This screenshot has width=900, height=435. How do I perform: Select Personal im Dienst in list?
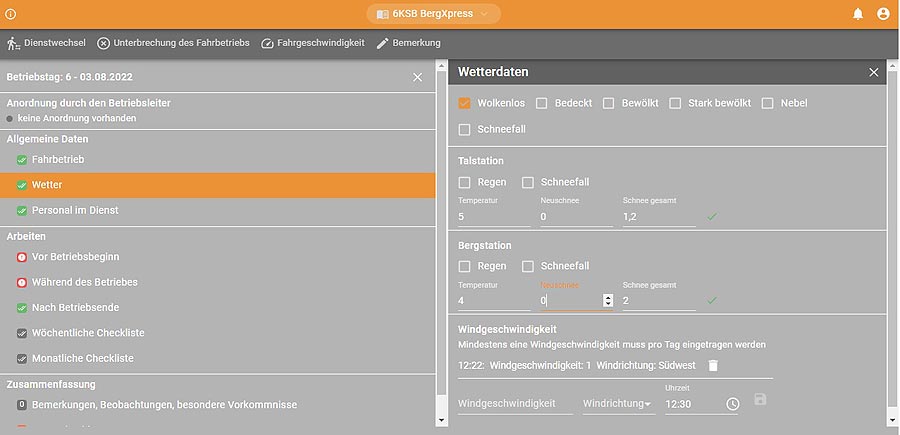coord(75,210)
